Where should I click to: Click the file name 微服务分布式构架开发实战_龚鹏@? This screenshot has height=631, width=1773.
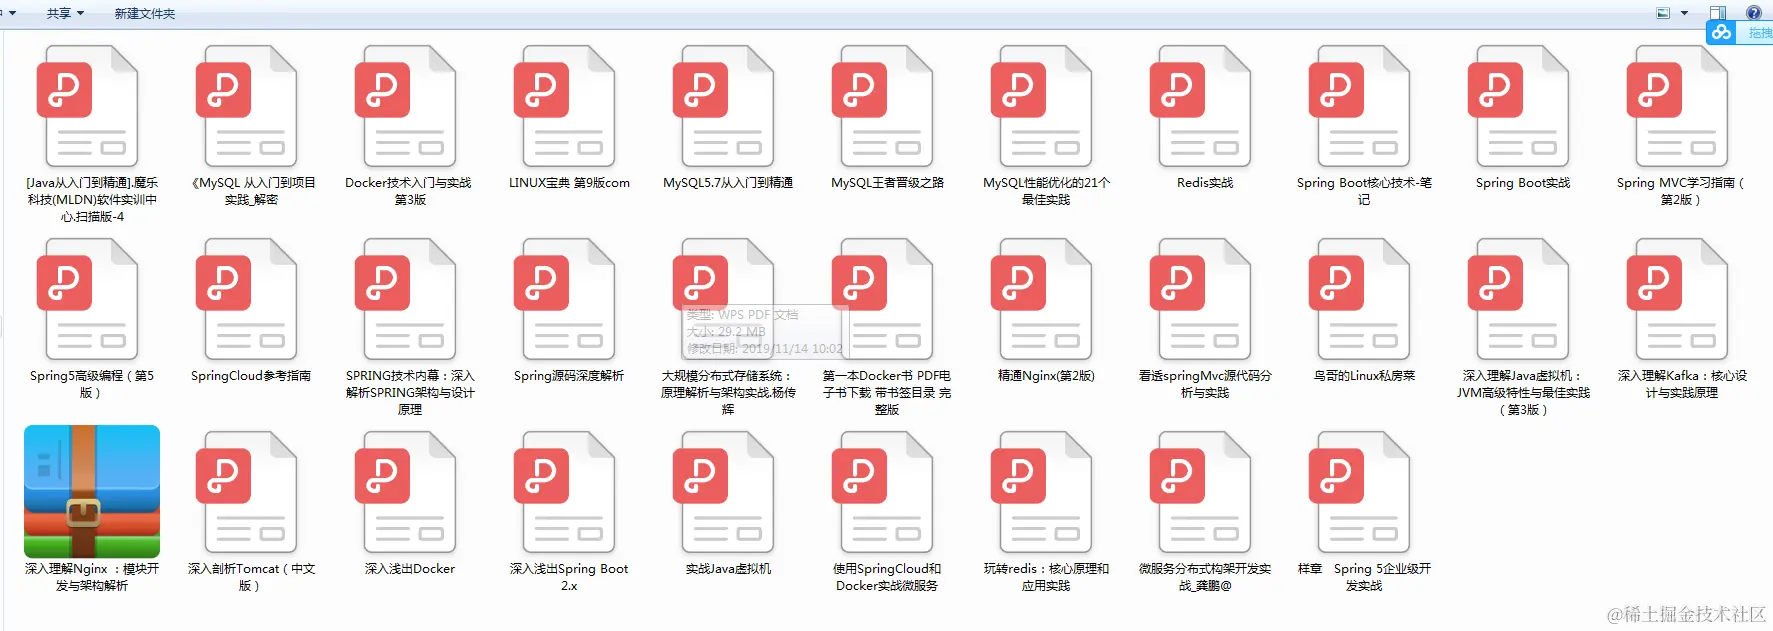[1205, 577]
